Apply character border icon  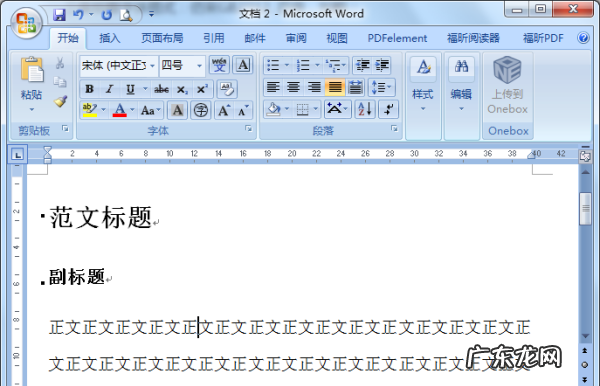pyautogui.click(x=243, y=65)
